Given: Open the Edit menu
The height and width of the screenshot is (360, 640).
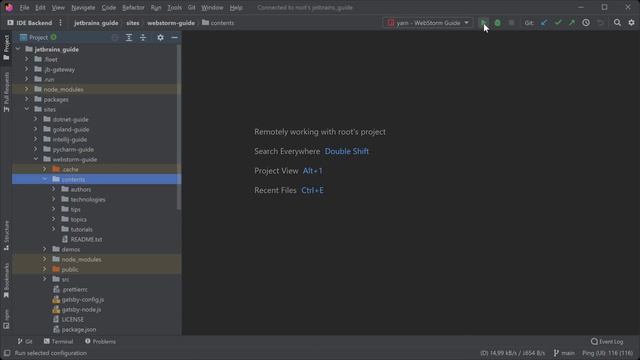Looking at the screenshot, I should click(x=40, y=7).
